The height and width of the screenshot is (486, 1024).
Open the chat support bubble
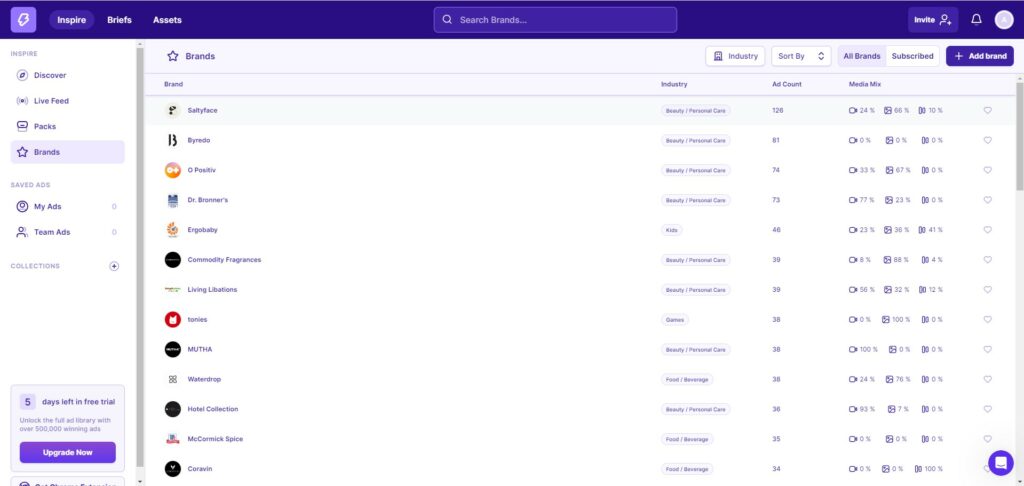[x=1000, y=462]
